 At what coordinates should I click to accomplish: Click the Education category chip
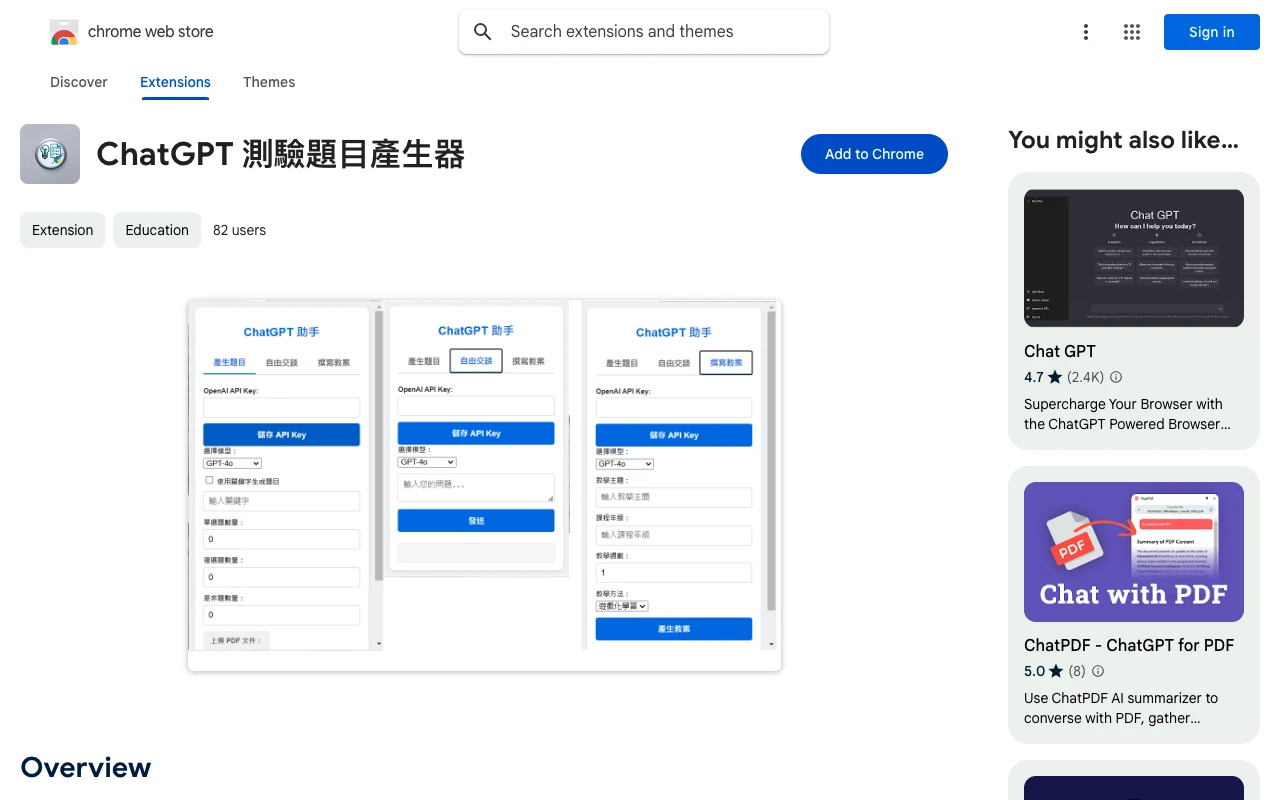(x=156, y=230)
